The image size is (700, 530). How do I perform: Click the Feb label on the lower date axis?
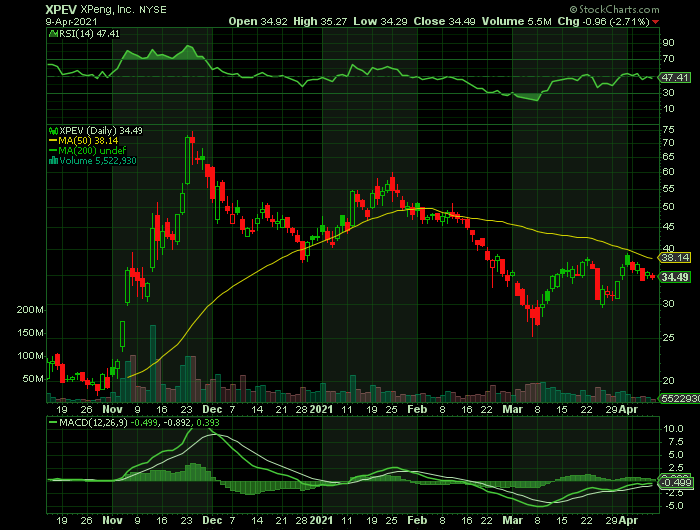click(417, 521)
